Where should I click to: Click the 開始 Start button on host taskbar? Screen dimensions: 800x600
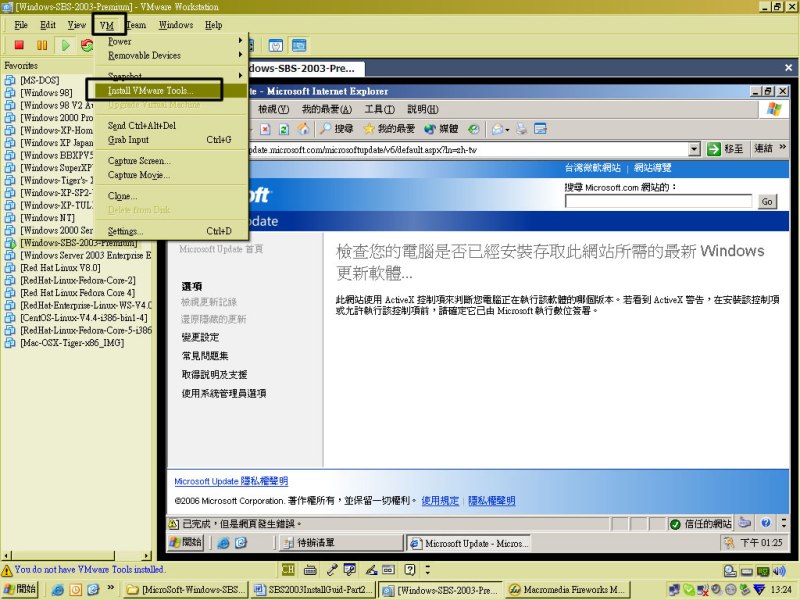tap(20, 590)
